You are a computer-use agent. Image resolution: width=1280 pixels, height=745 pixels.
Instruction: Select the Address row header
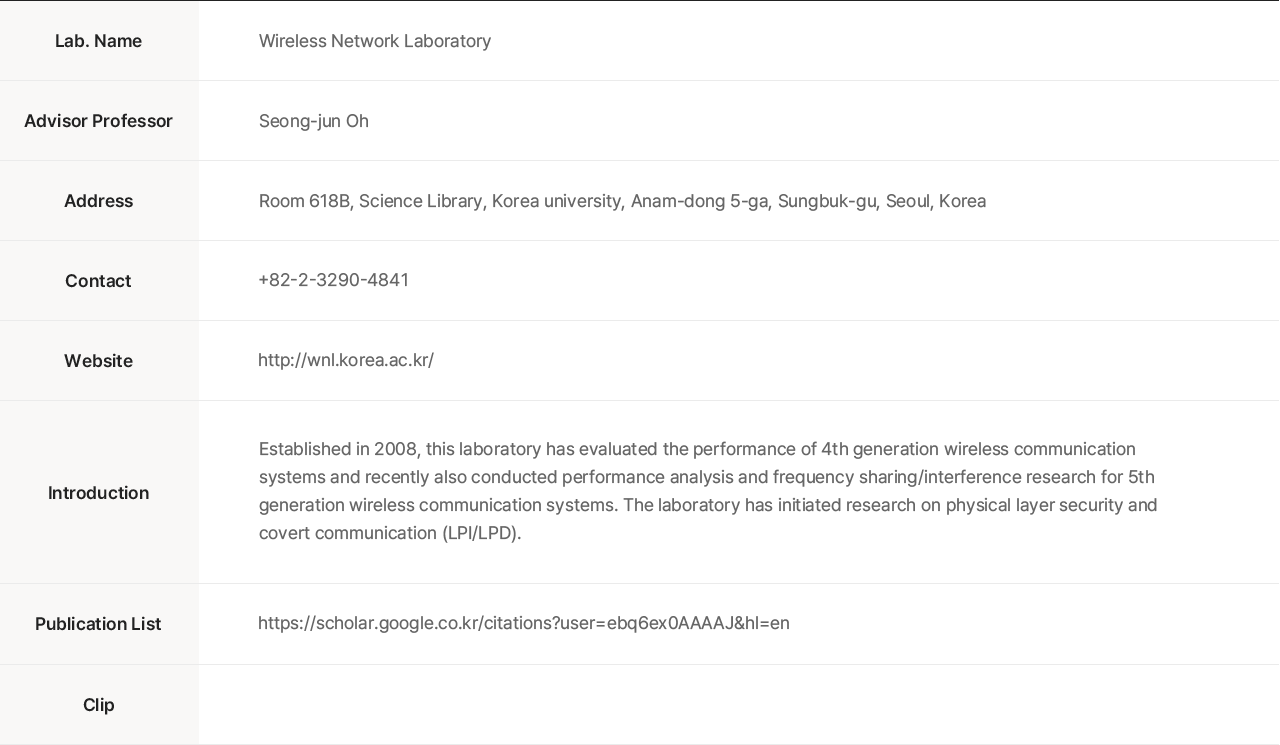(98, 201)
